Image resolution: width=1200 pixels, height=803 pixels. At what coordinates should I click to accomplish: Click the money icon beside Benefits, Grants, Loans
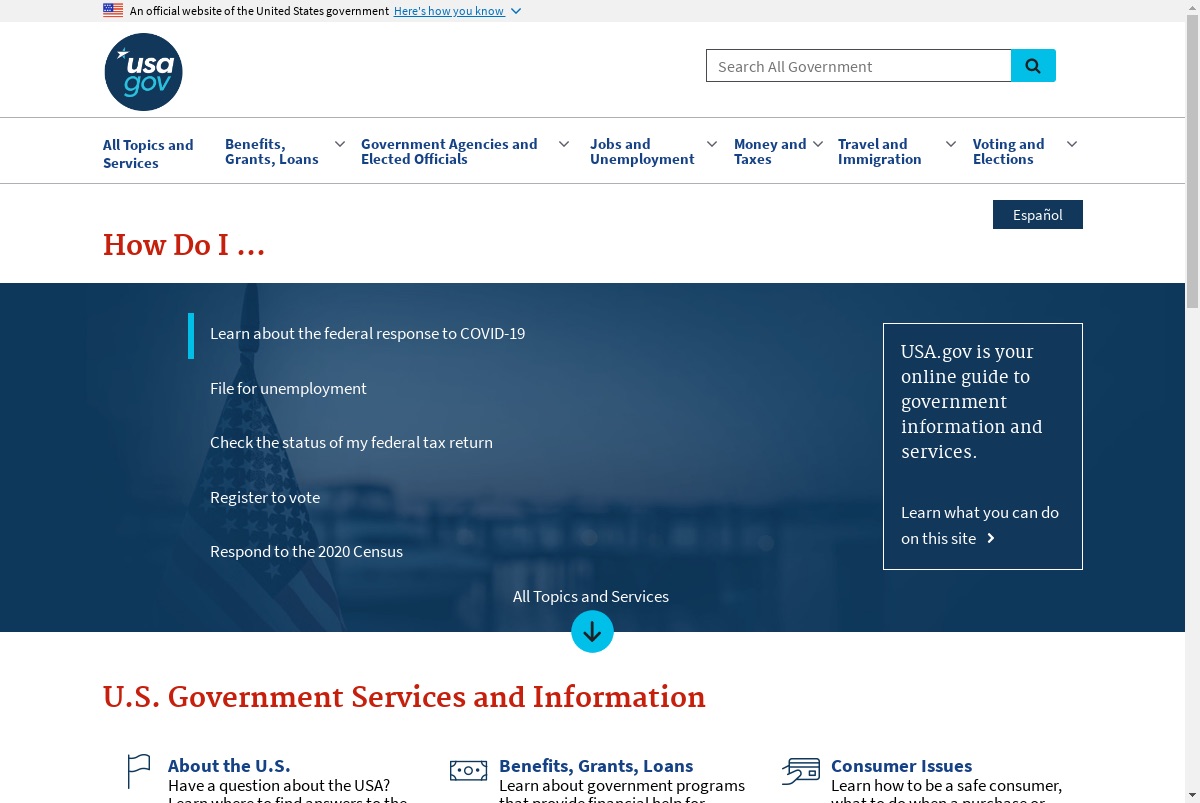pyautogui.click(x=468, y=770)
